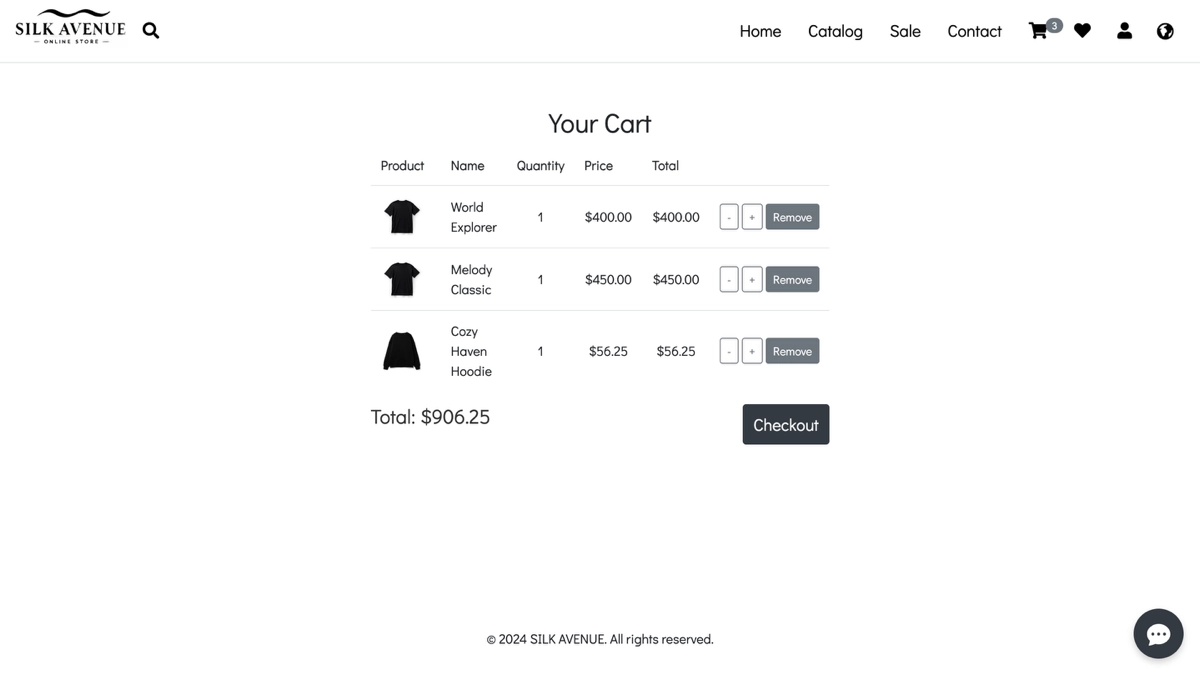Open the user account icon
The image size is (1200, 675).
[x=1124, y=31]
